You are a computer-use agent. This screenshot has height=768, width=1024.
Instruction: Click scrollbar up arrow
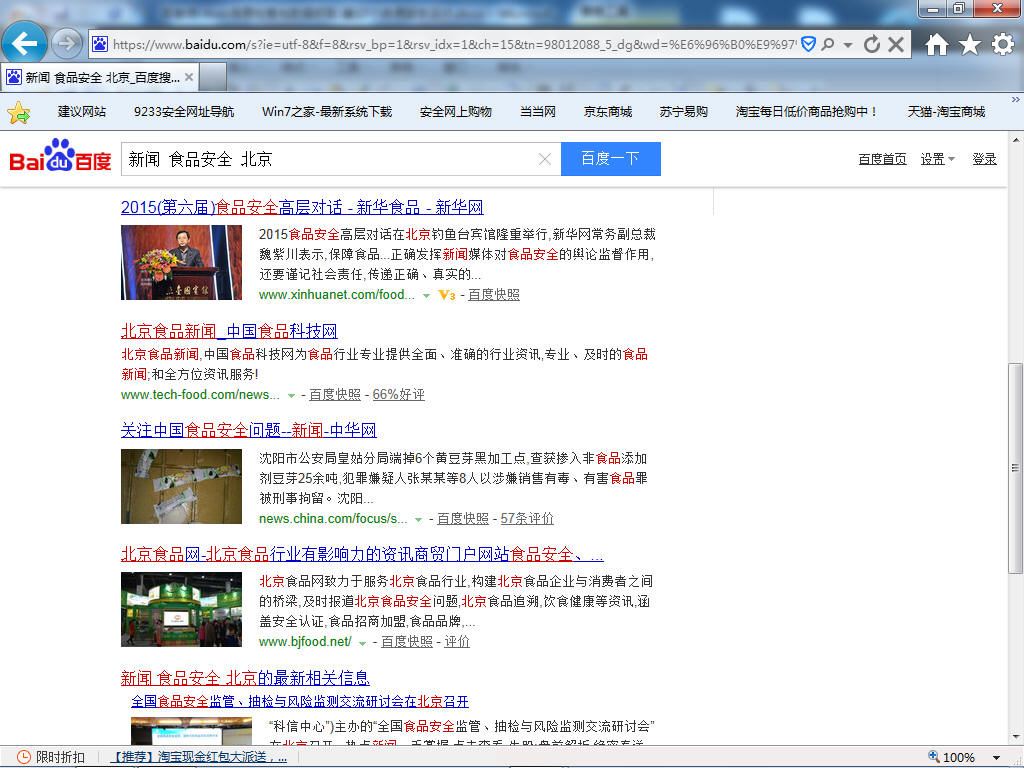1016,140
